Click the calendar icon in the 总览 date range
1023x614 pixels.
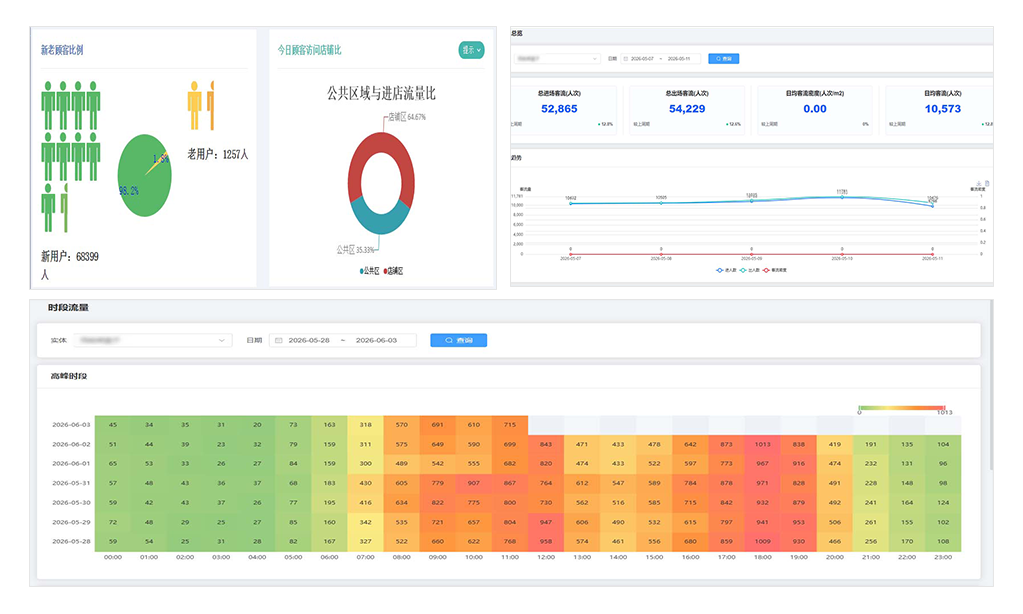click(x=626, y=59)
